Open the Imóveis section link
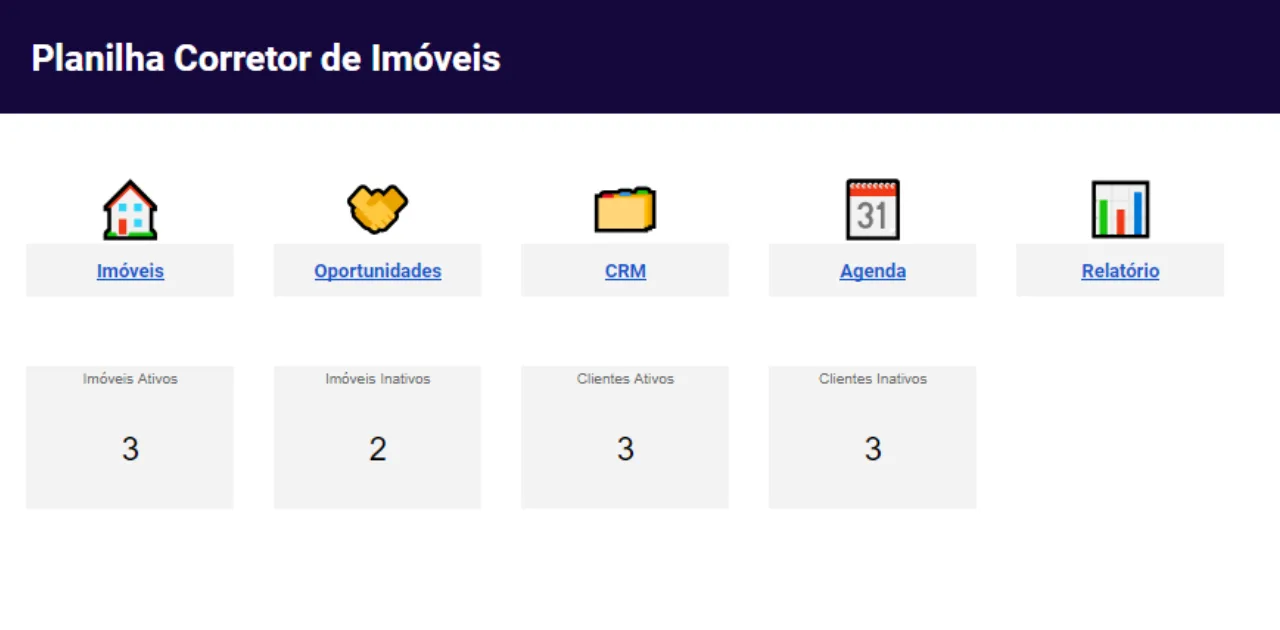 coord(130,271)
